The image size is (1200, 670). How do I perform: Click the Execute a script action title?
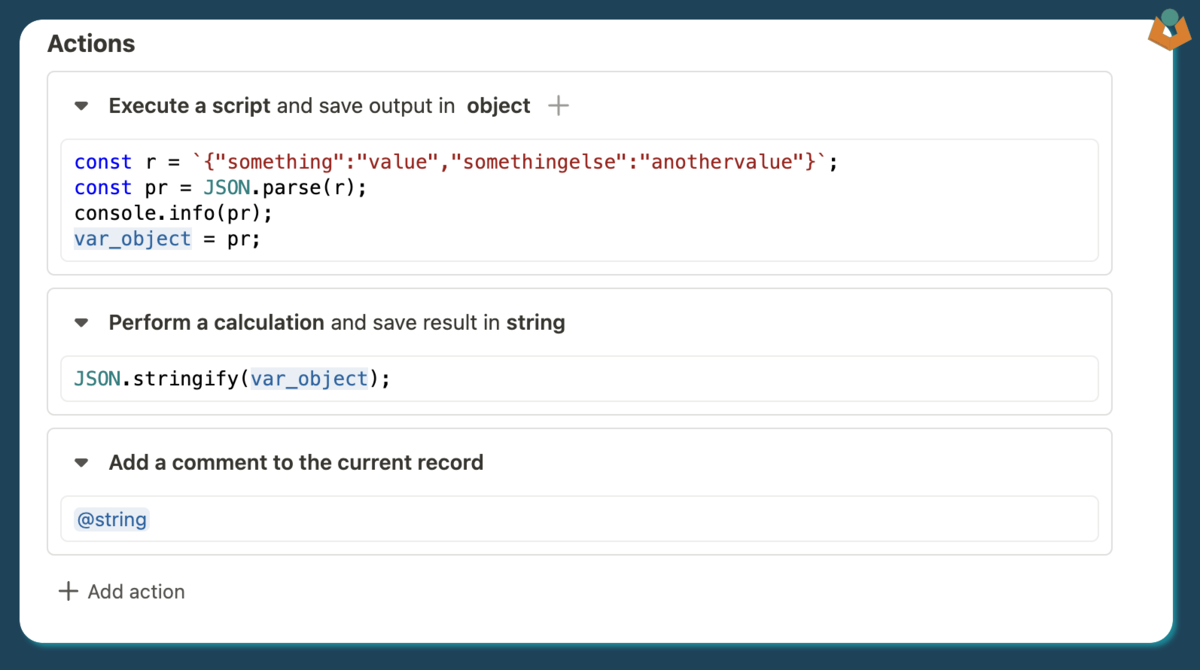click(x=189, y=105)
